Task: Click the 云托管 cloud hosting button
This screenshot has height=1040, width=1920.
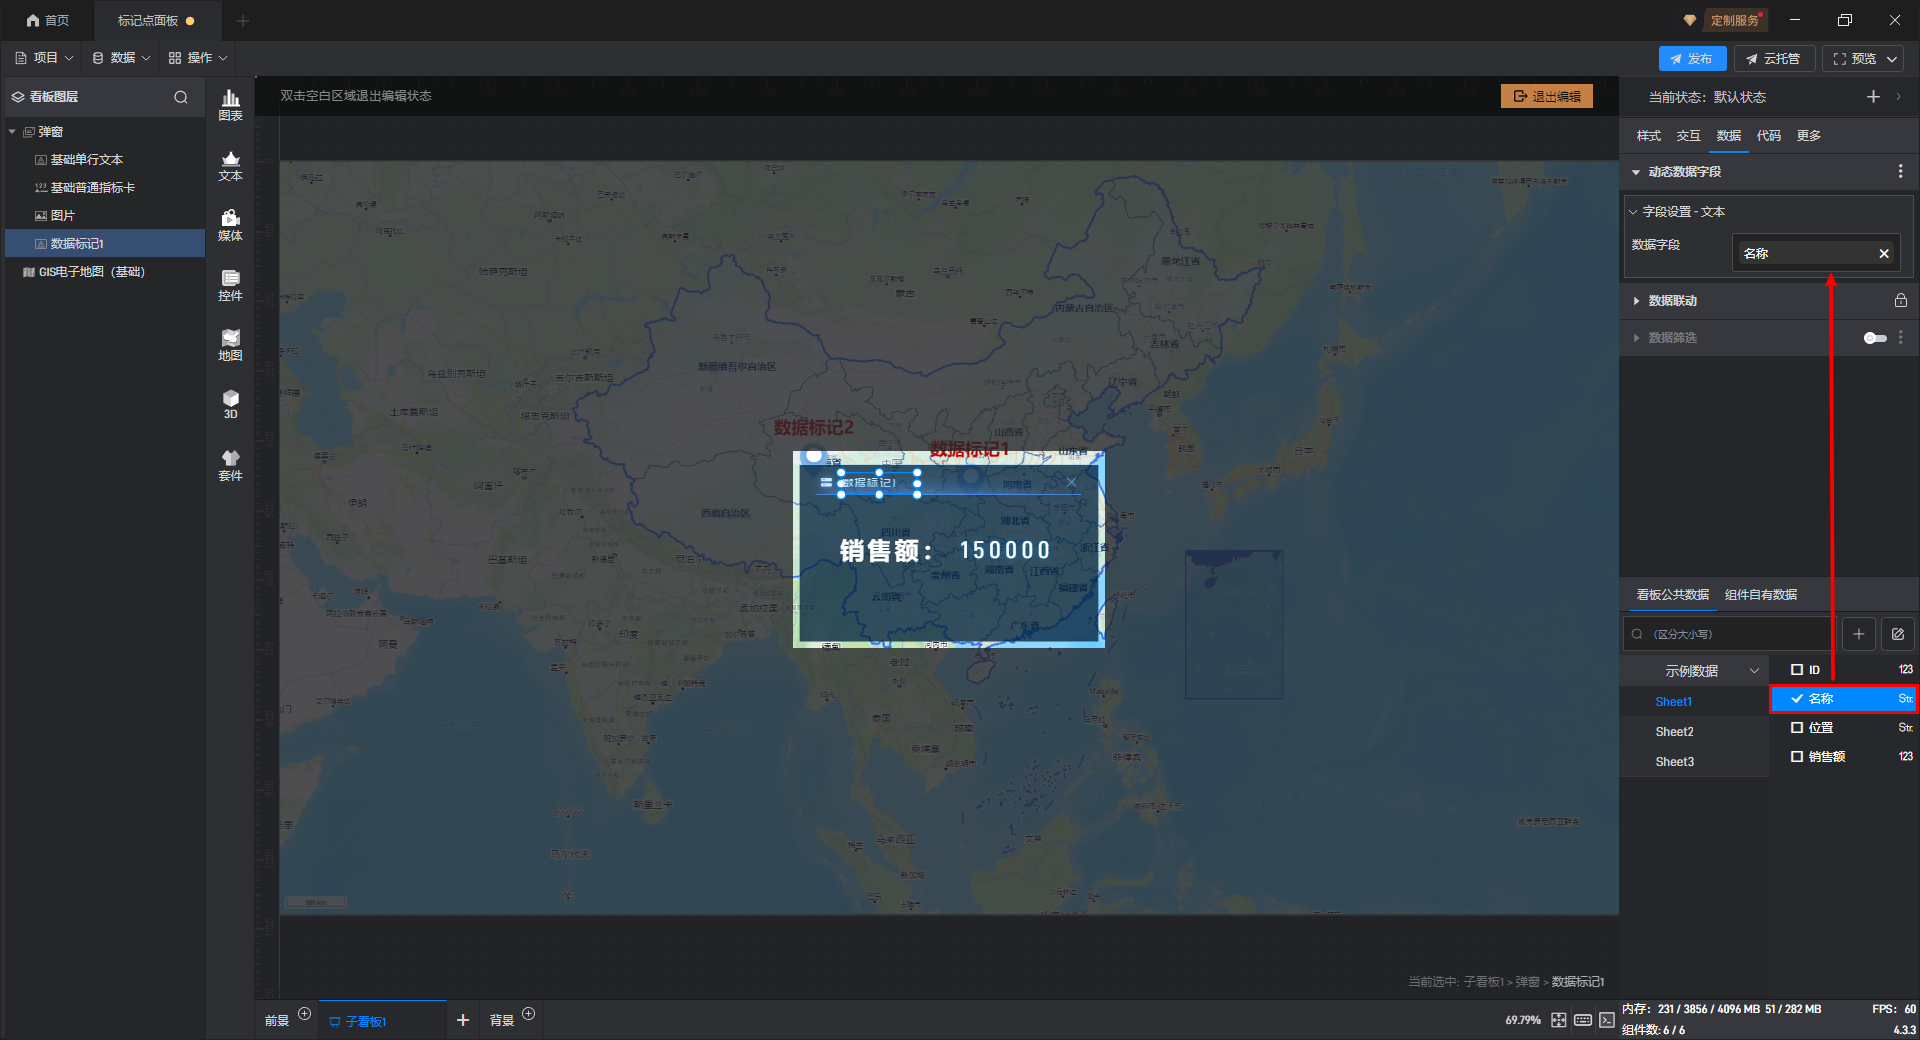Action: pos(1774,59)
